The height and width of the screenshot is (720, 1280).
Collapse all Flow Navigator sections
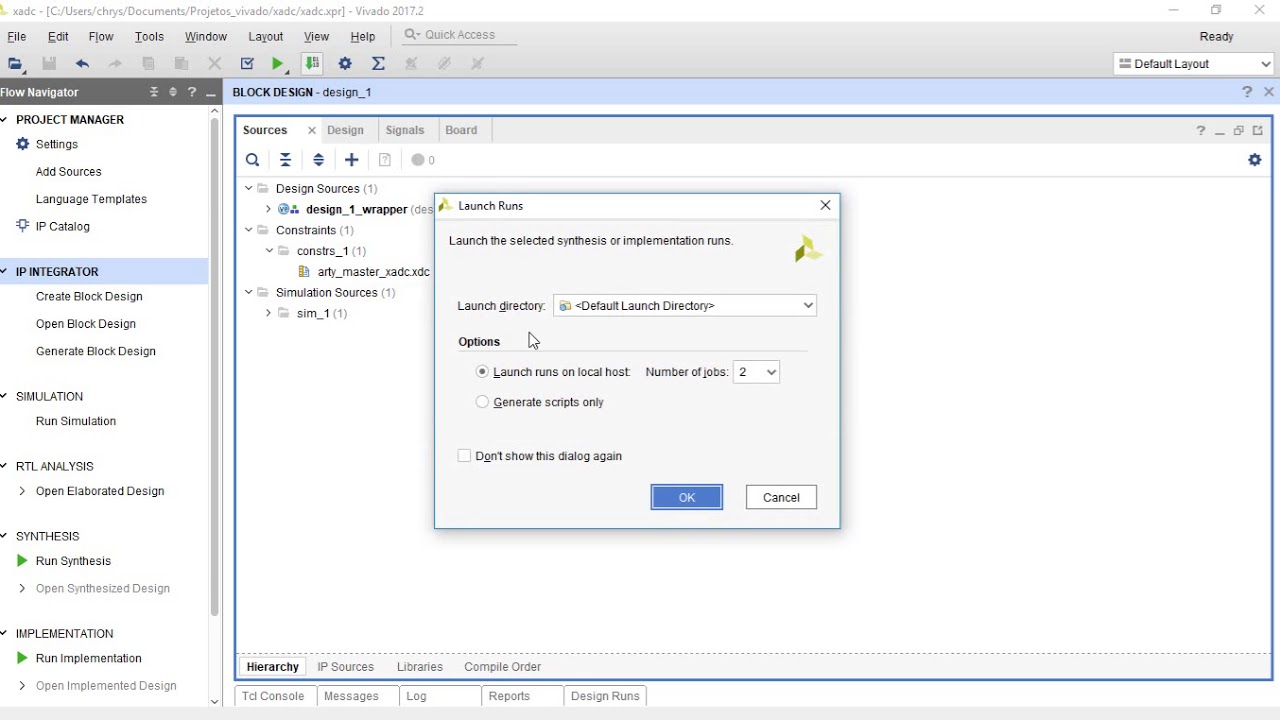pos(154,92)
